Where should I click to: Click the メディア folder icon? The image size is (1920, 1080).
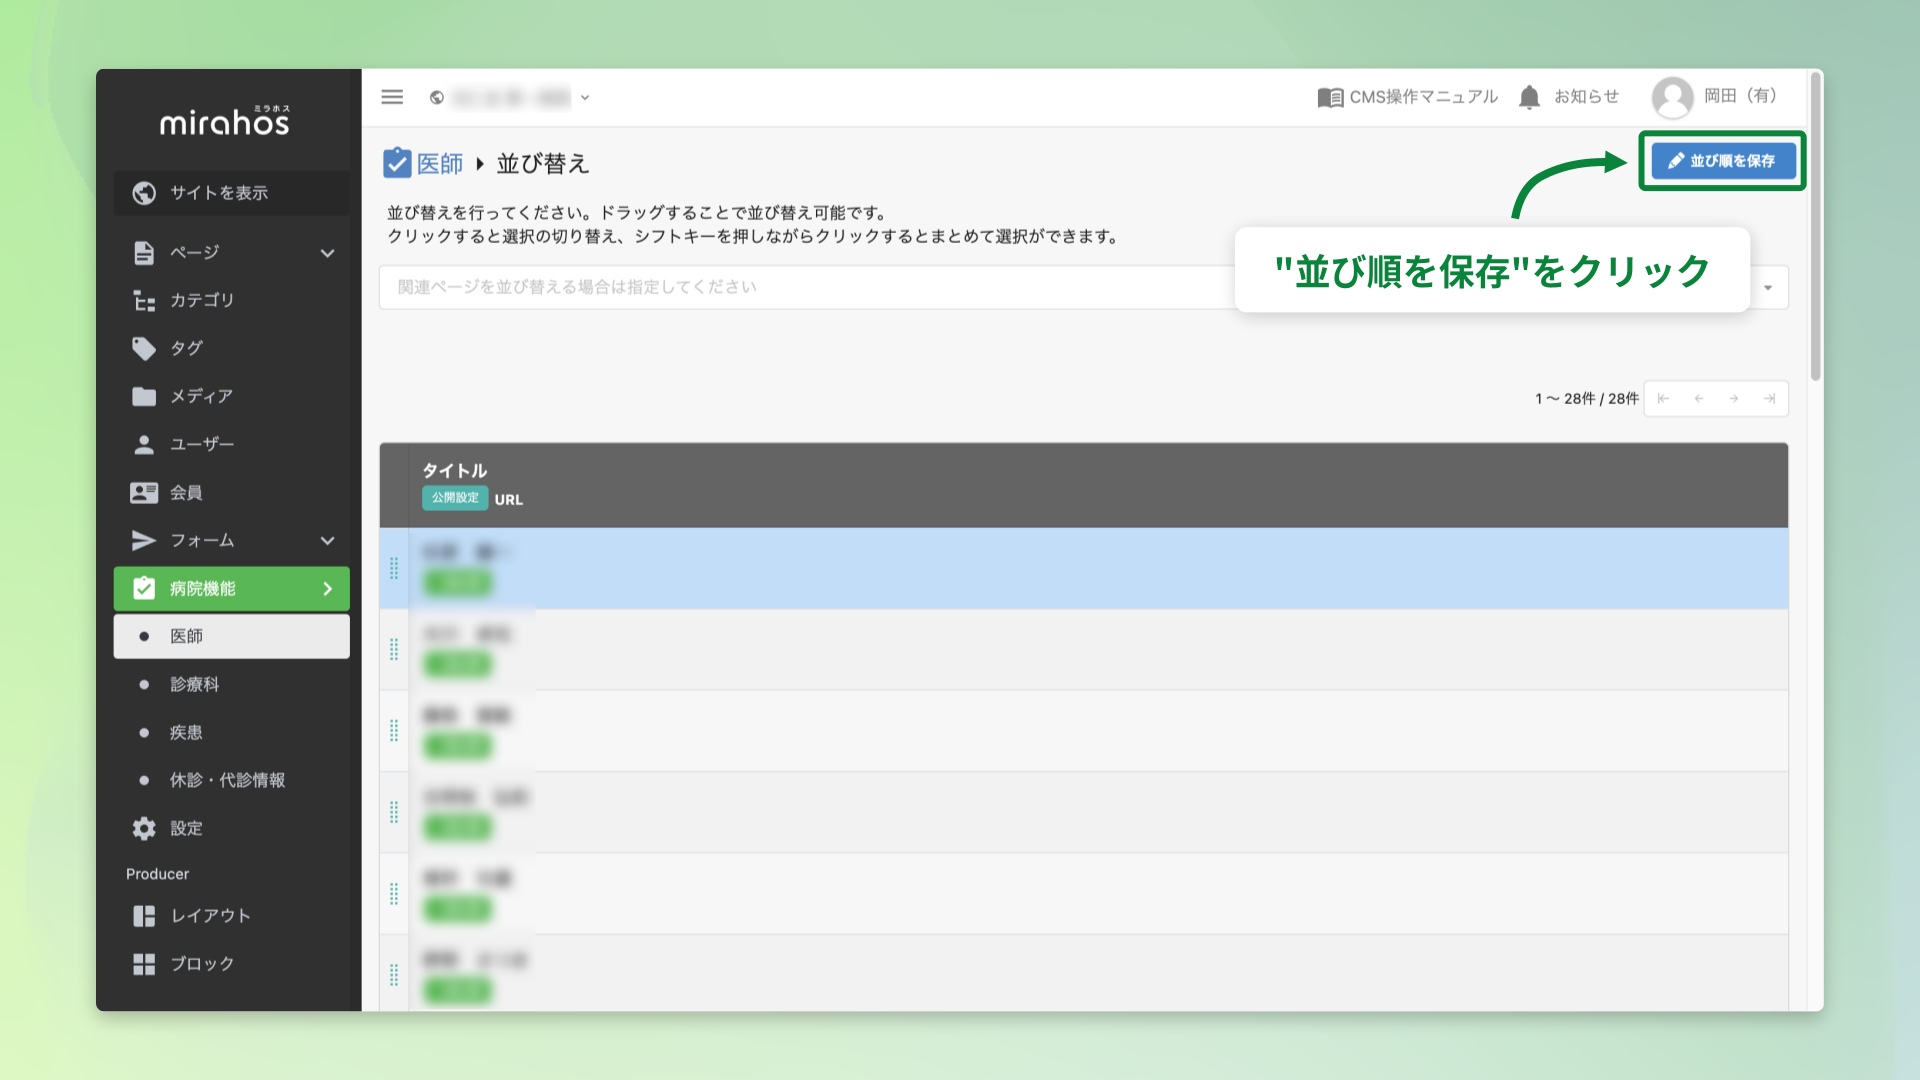tap(144, 396)
